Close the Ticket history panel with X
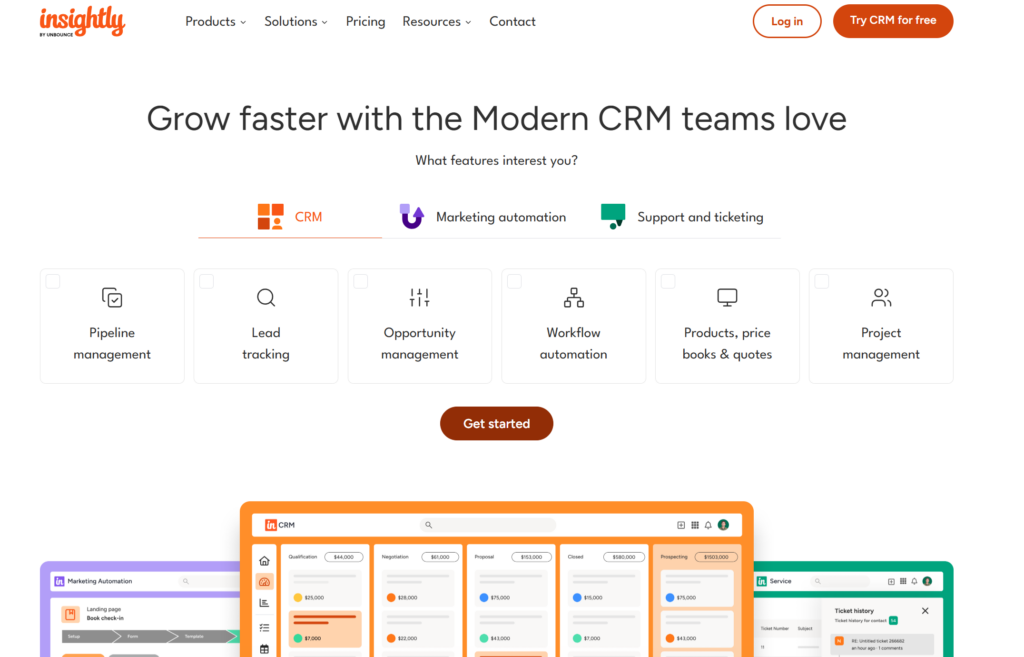The width and height of the screenshot is (1024, 657). [x=925, y=611]
